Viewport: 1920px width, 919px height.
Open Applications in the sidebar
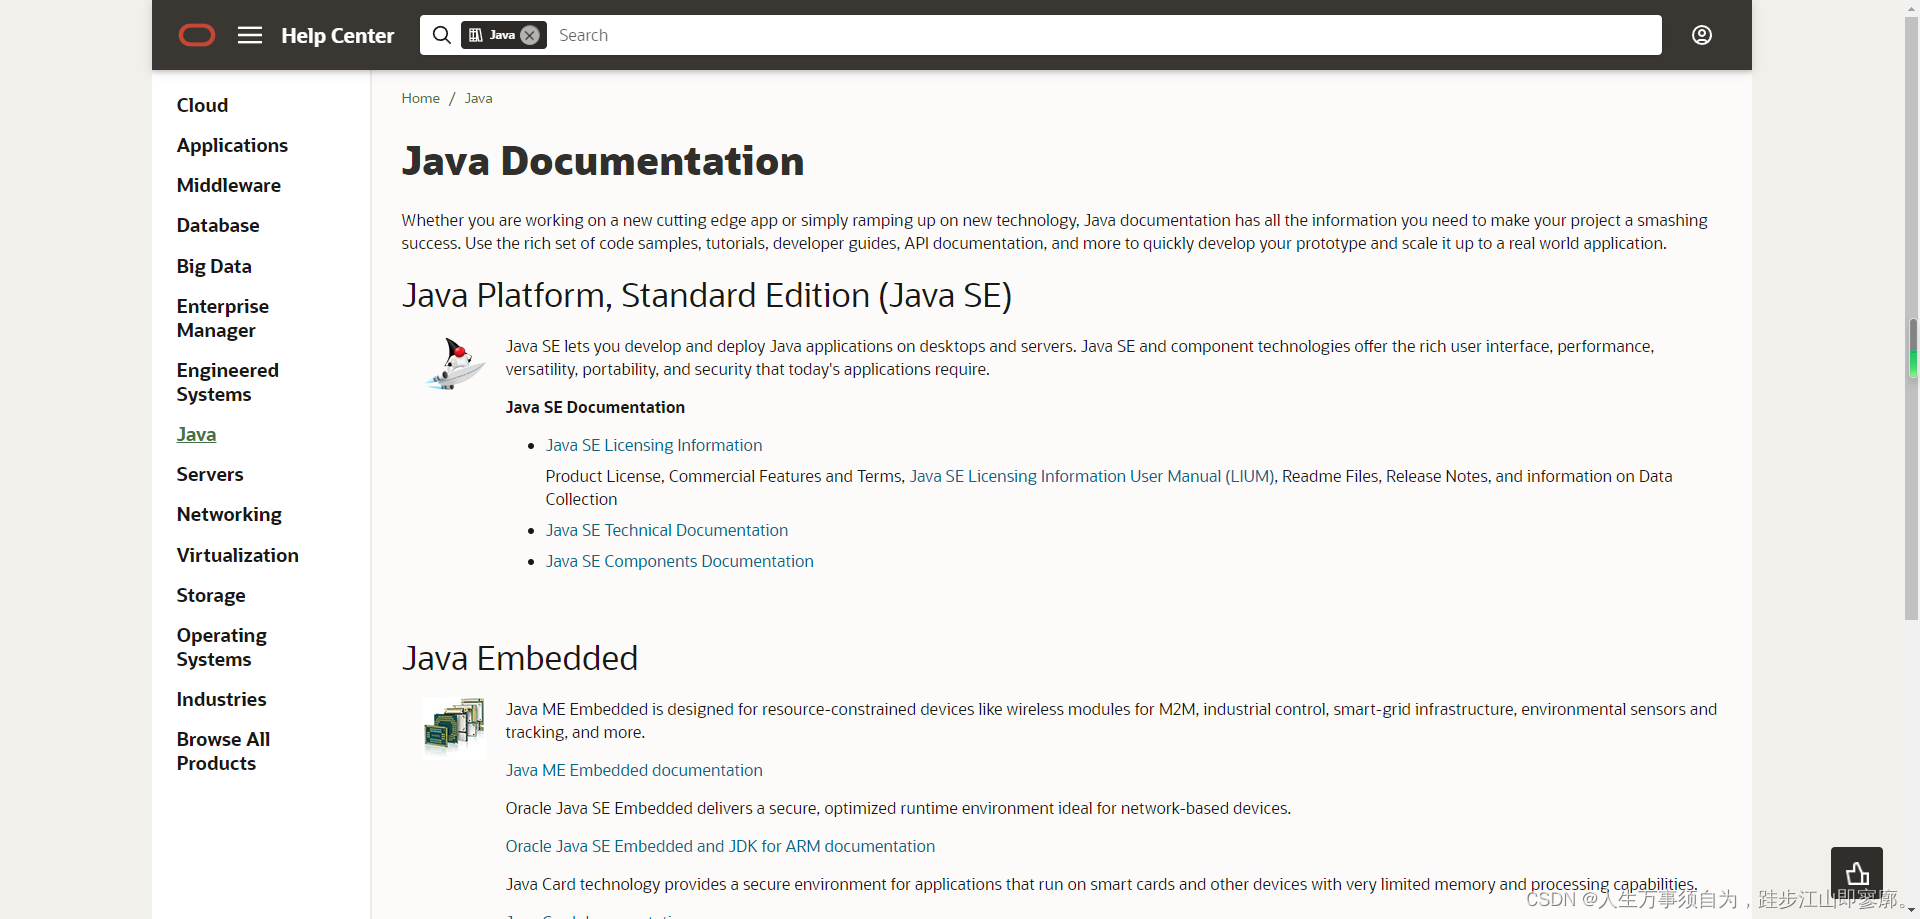click(232, 145)
